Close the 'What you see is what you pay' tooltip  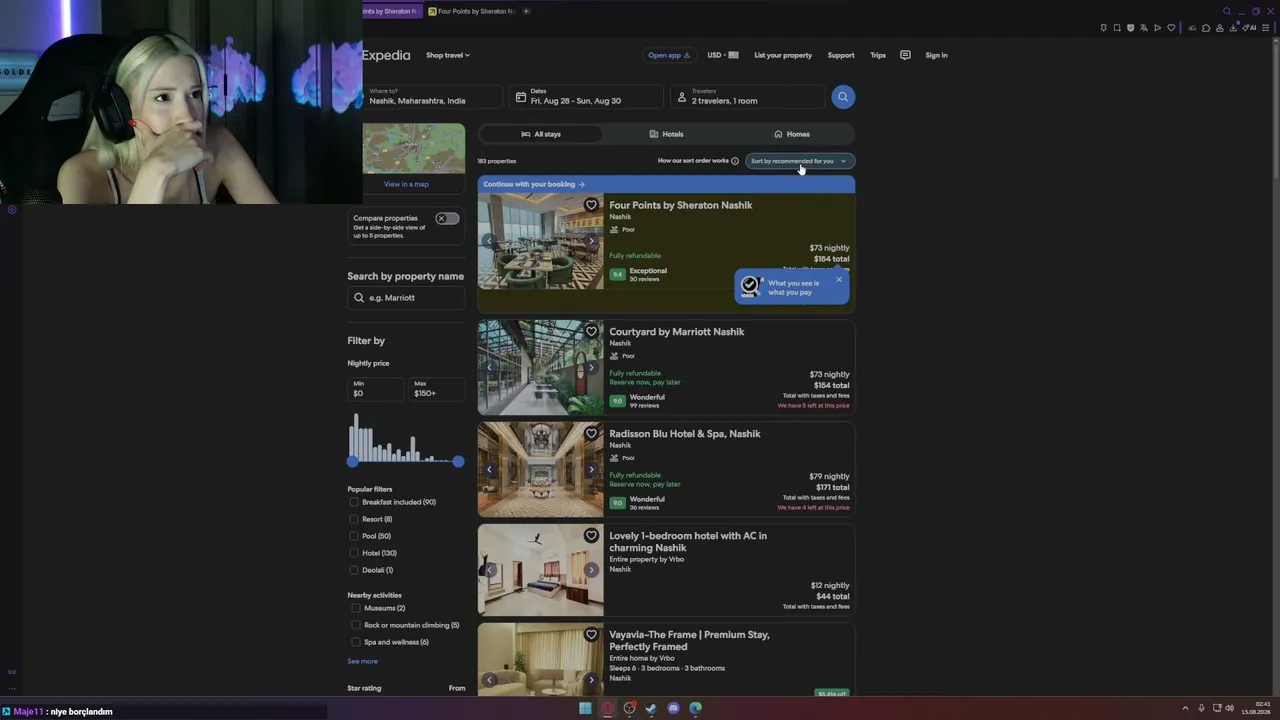(839, 279)
